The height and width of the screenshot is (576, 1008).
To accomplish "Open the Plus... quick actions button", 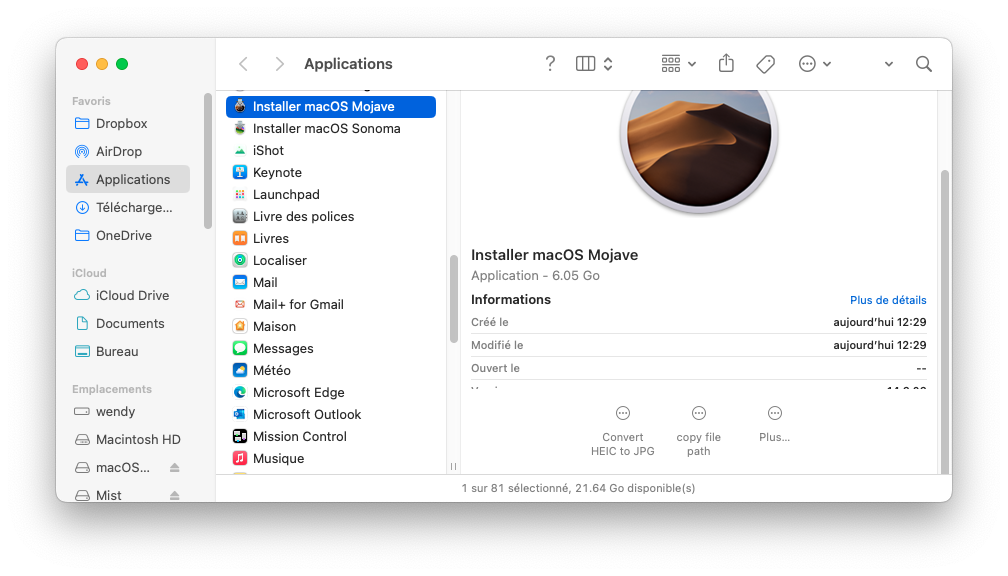I will click(x=775, y=424).
